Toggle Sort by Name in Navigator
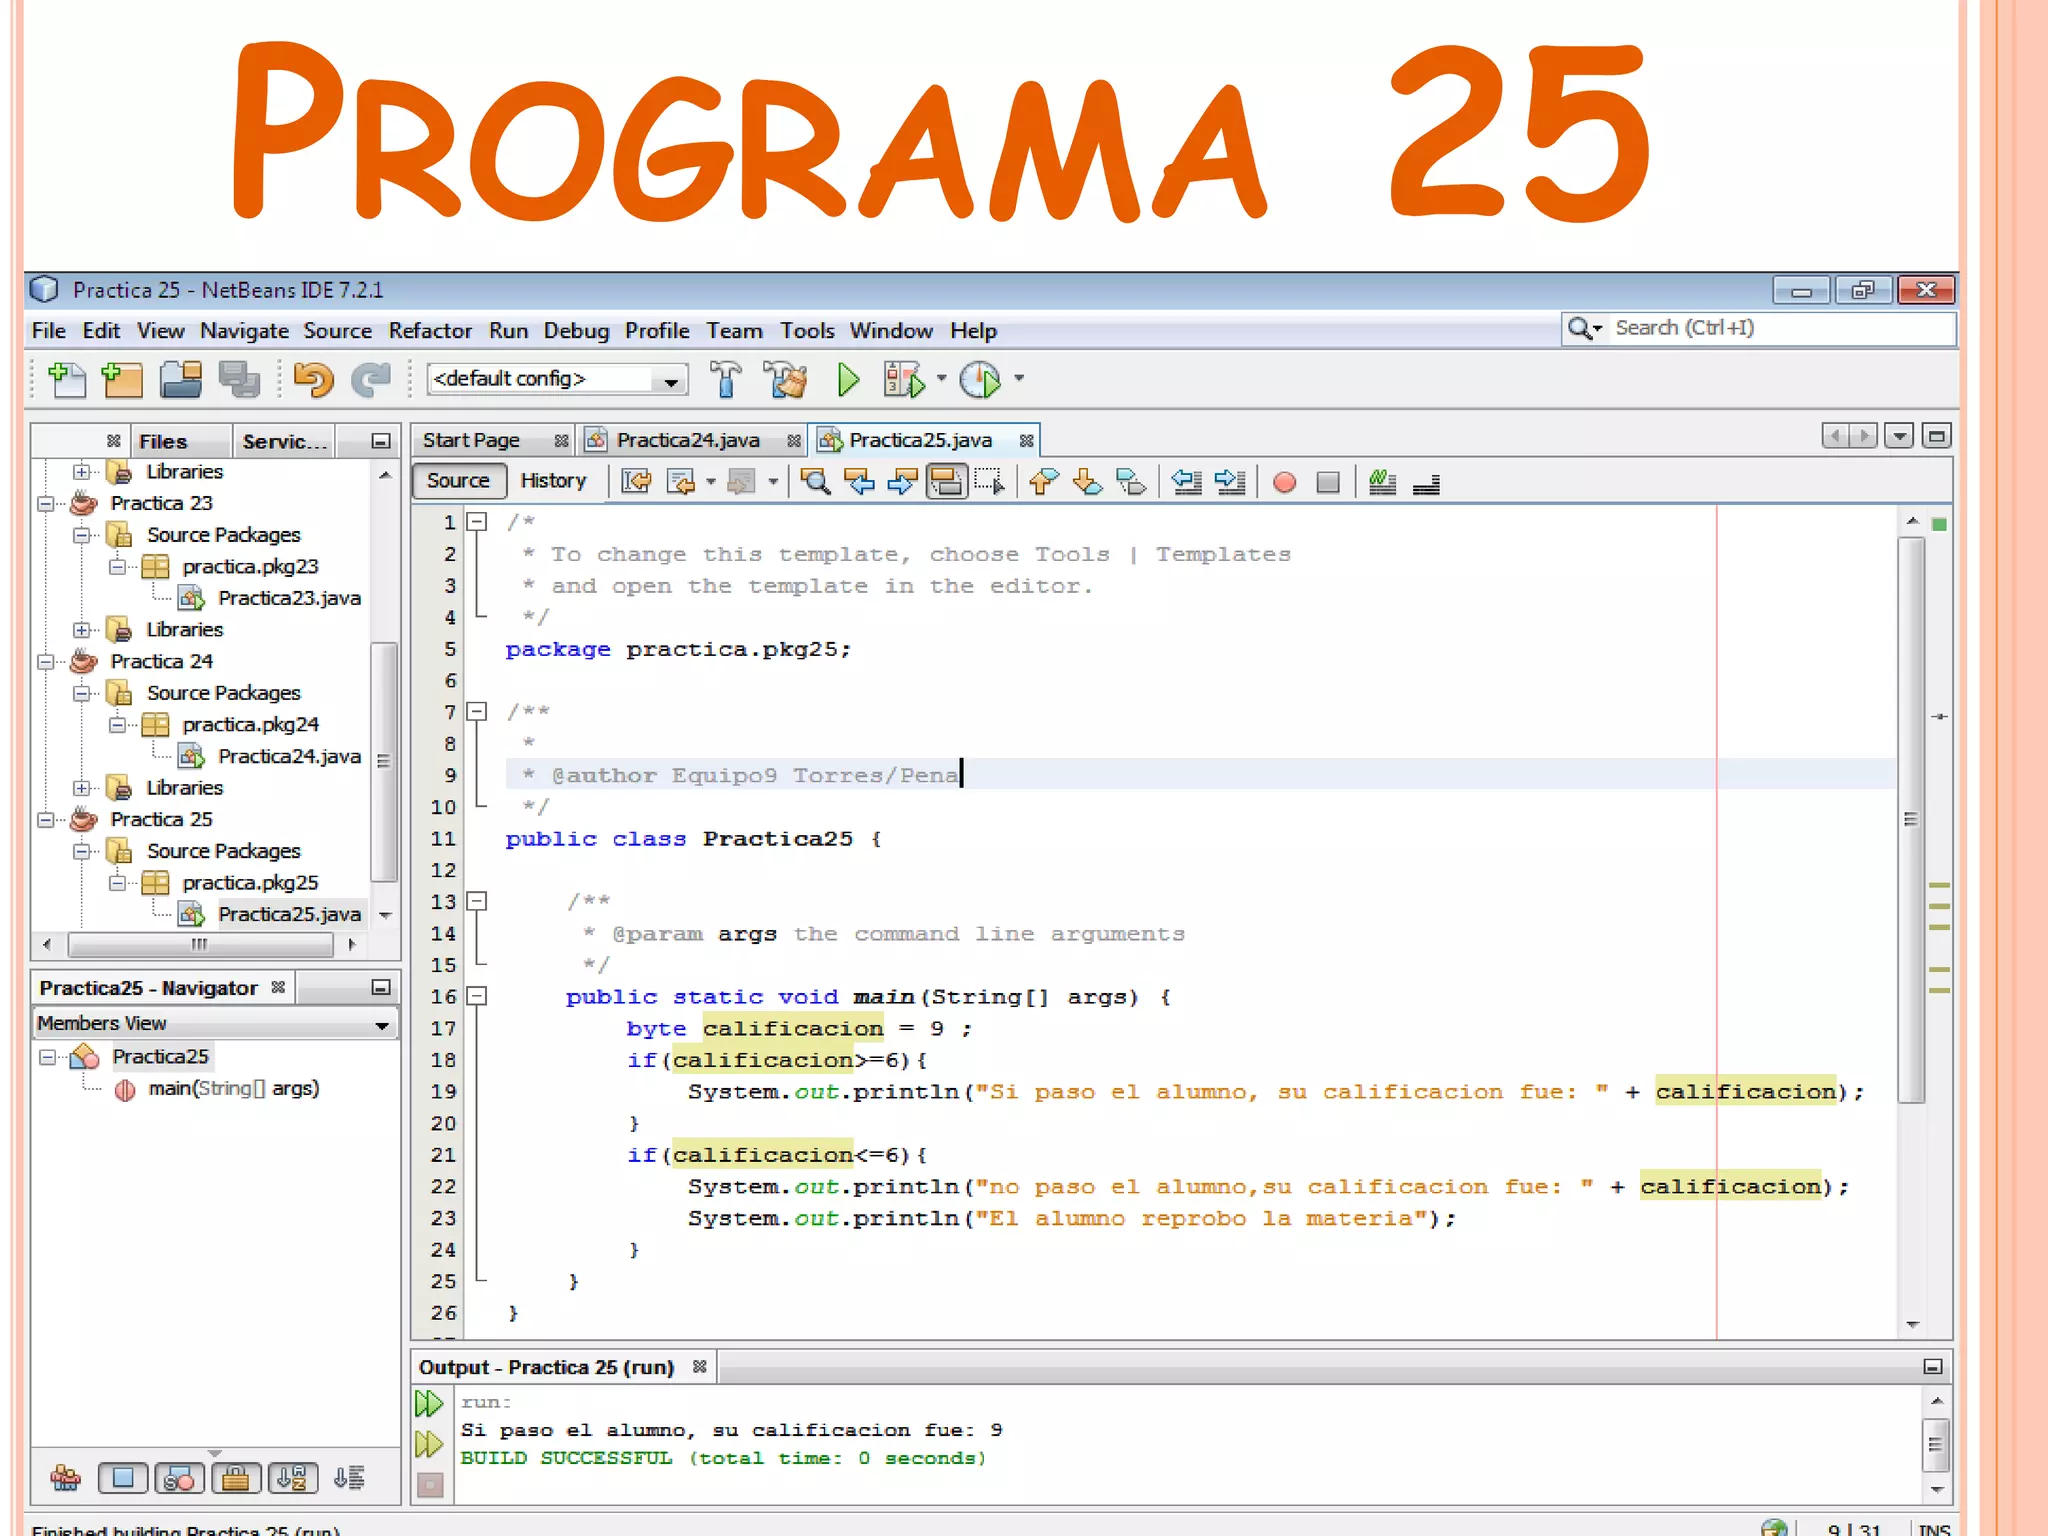The width and height of the screenshot is (2048, 1536). (x=293, y=1477)
